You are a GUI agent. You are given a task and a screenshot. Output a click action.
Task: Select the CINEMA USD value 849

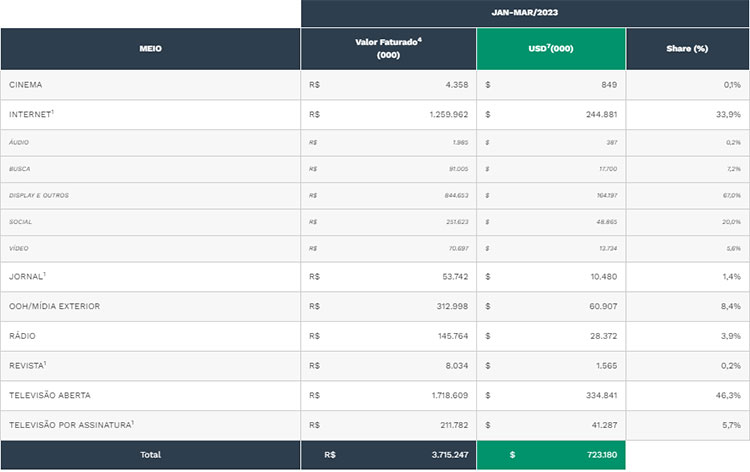tap(609, 85)
